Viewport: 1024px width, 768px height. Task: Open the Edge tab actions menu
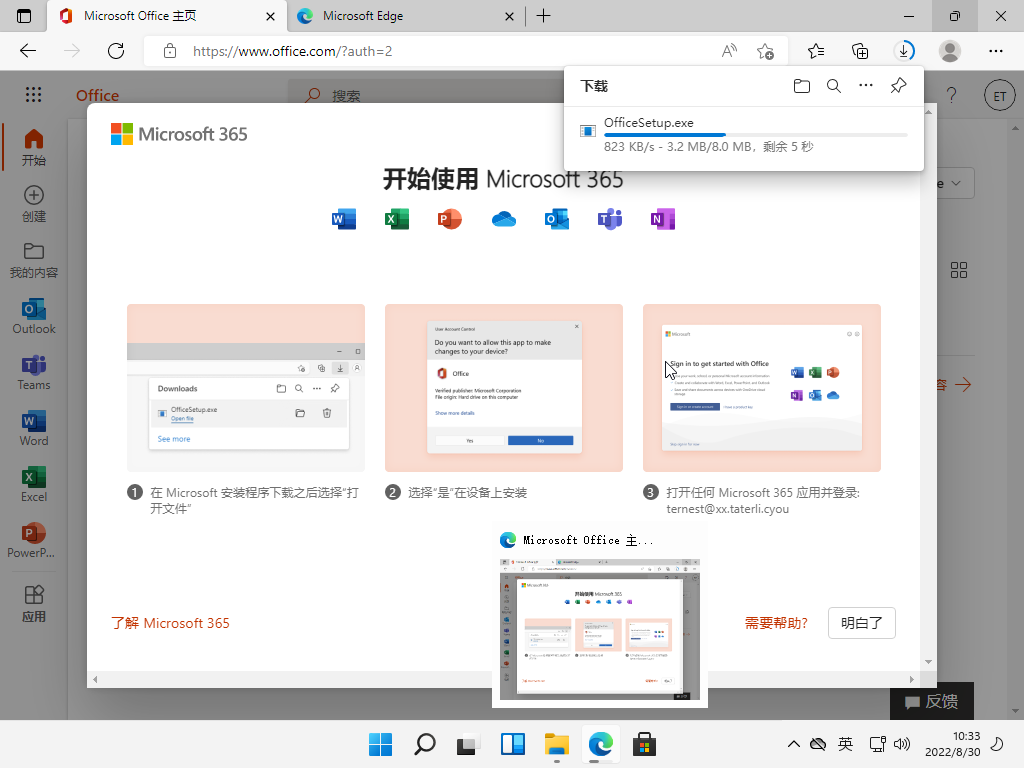[24, 16]
